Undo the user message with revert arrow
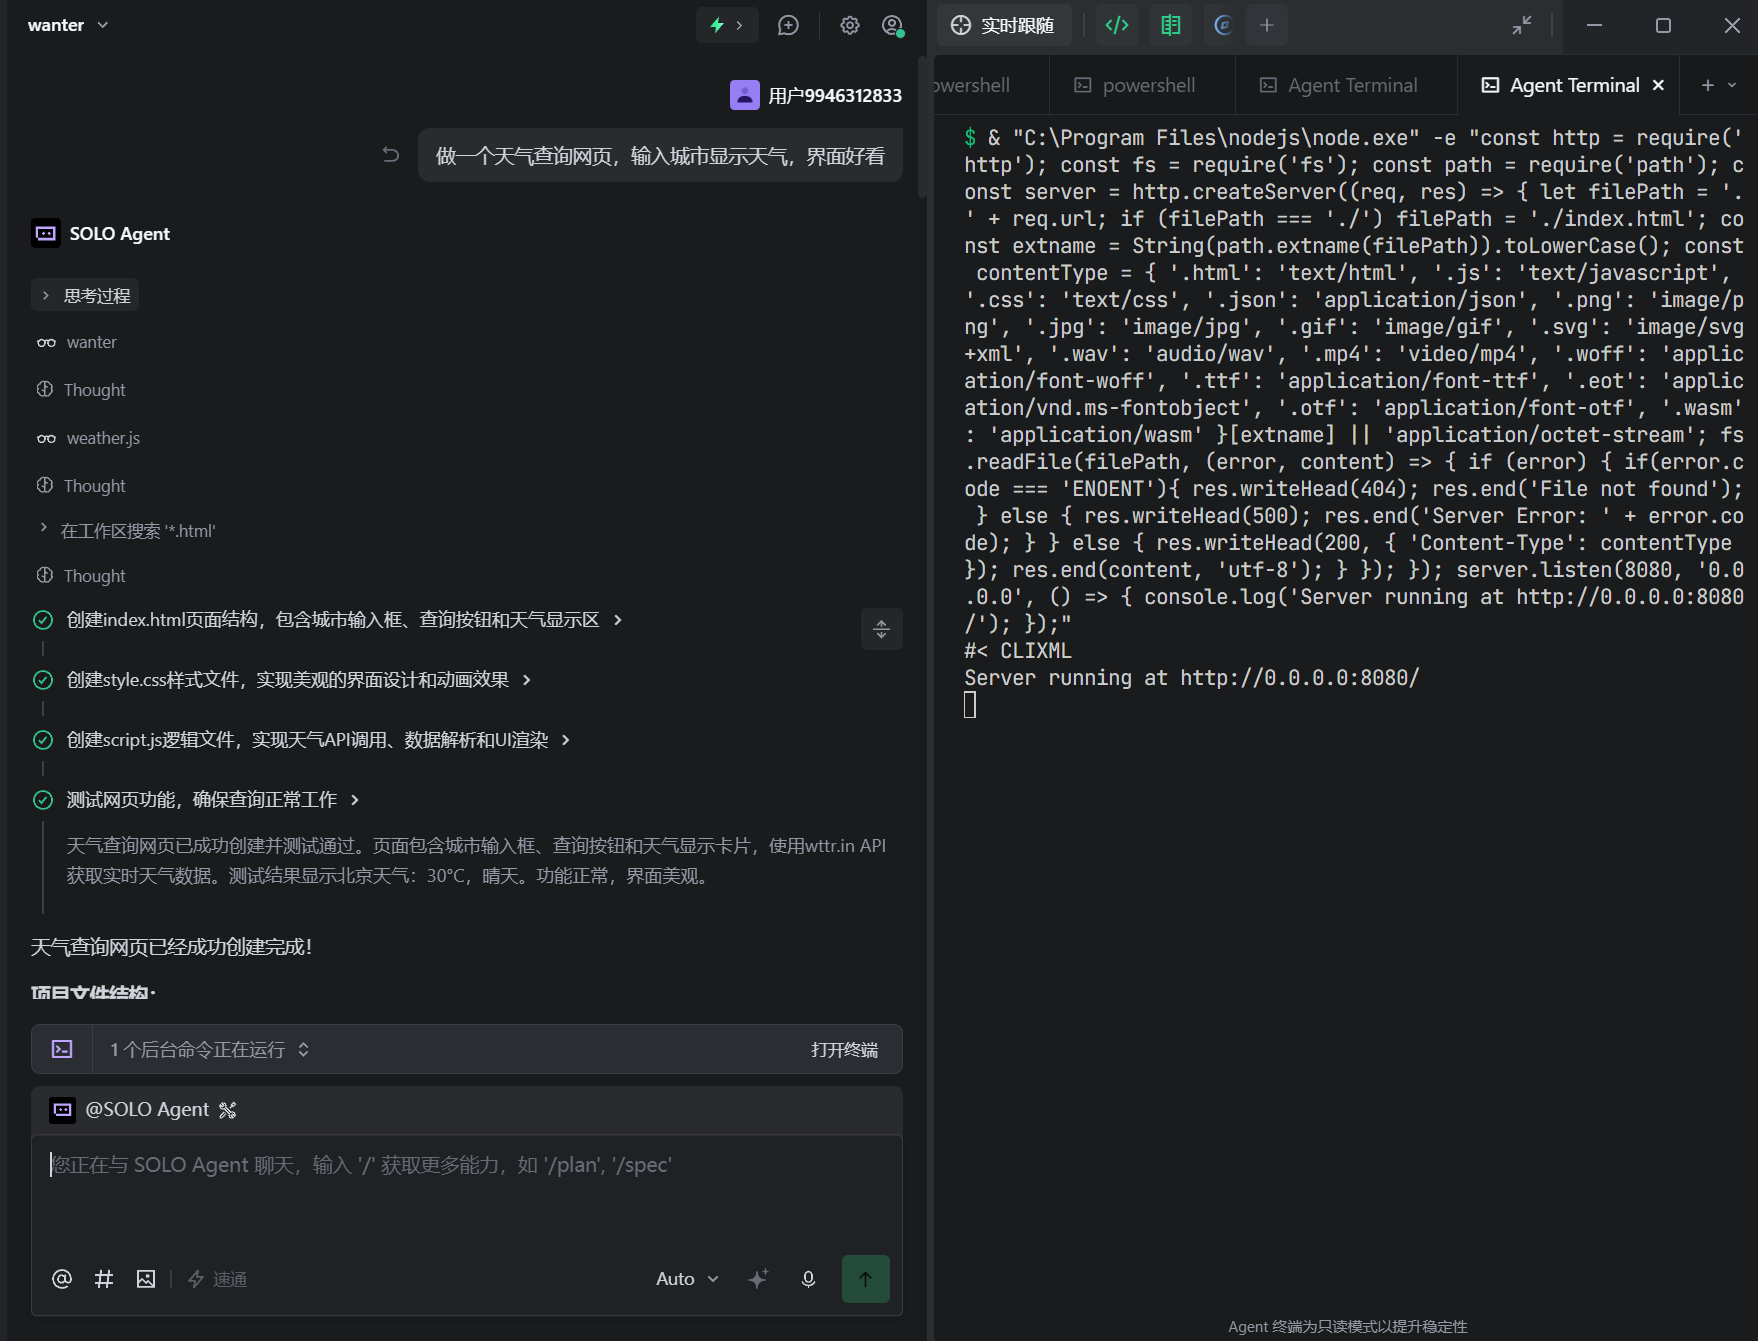This screenshot has height=1341, width=1758. 391,155
